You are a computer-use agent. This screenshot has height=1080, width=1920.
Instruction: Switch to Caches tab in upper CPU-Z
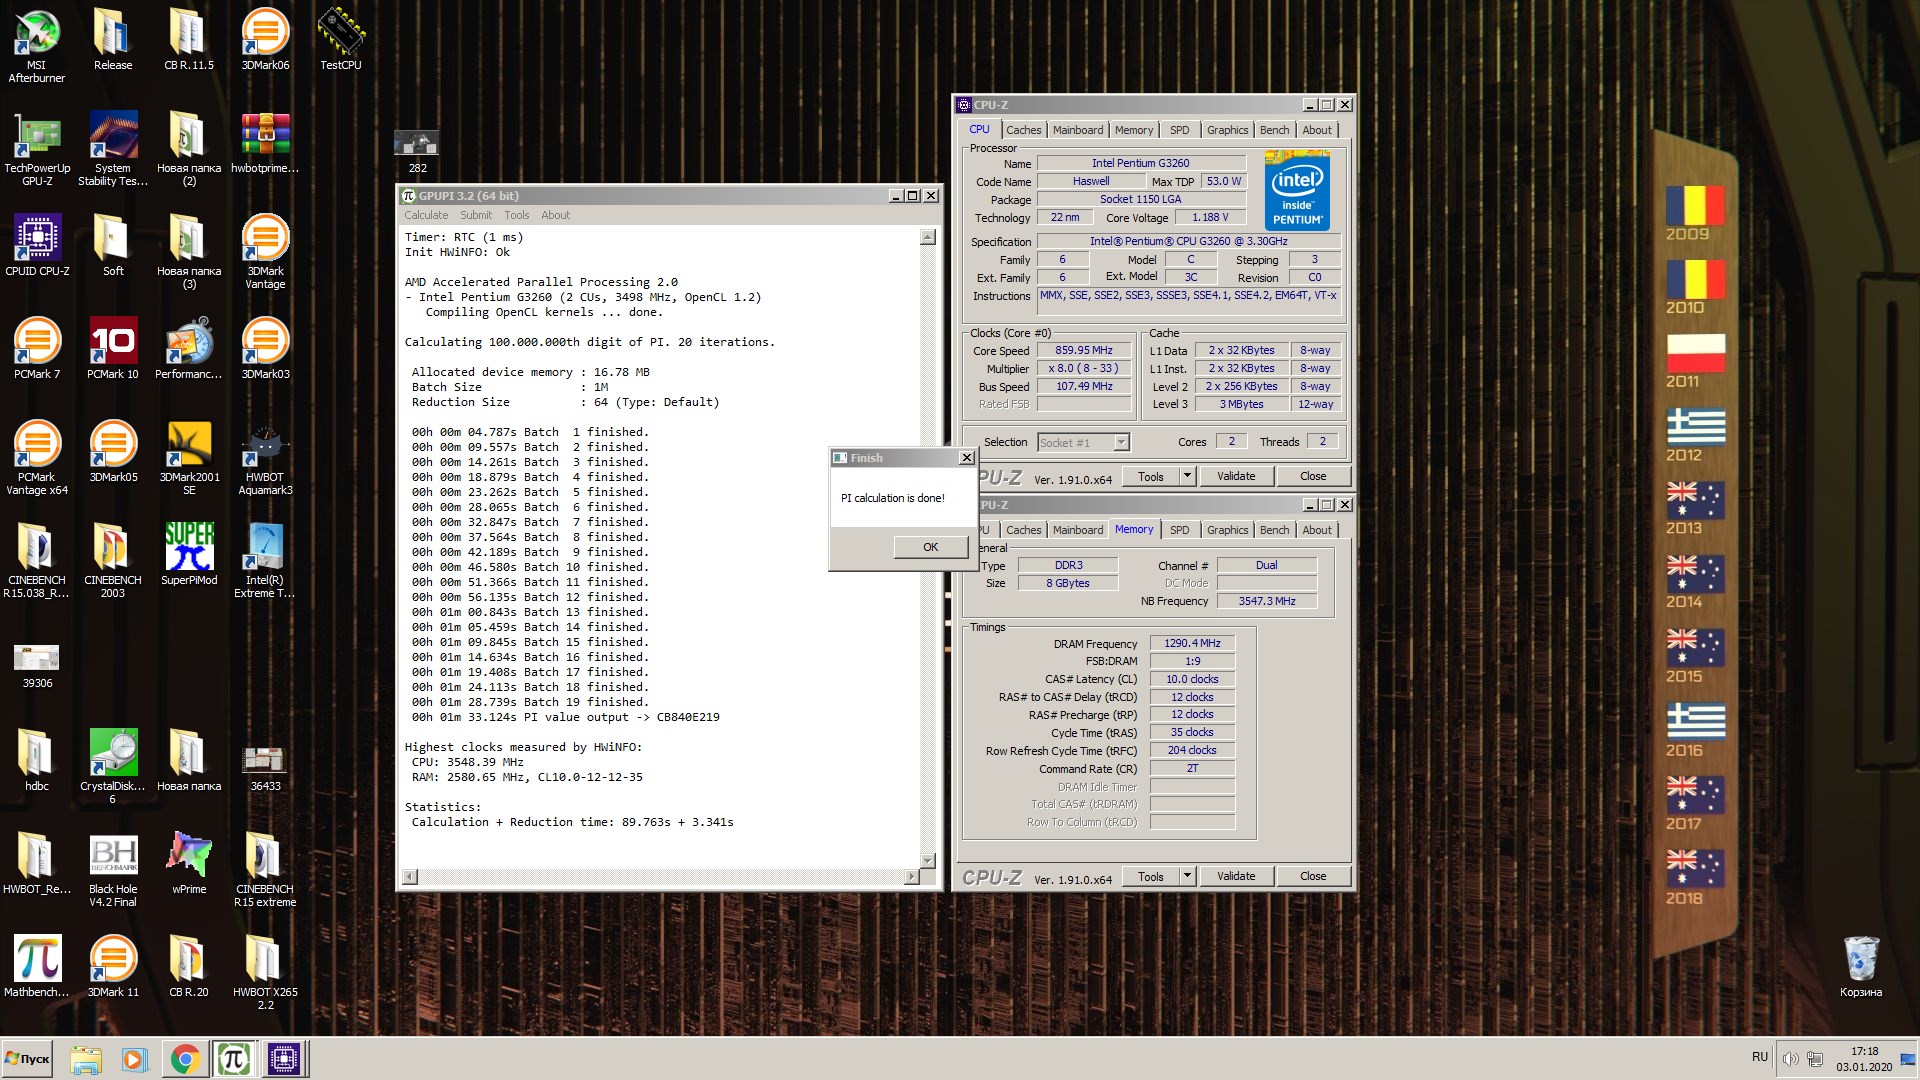click(1023, 130)
